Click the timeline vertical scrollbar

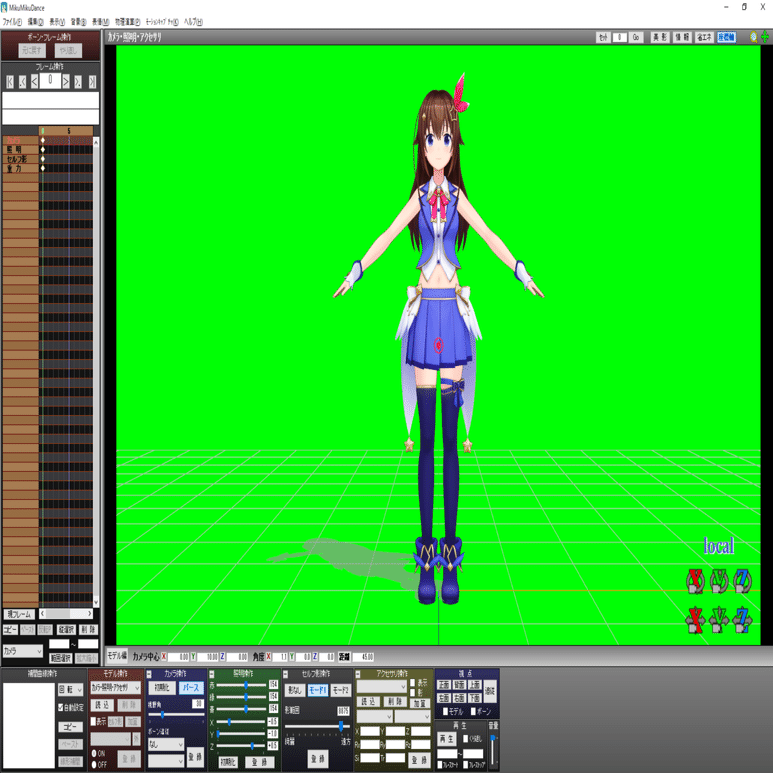pyautogui.click(x=96, y=372)
